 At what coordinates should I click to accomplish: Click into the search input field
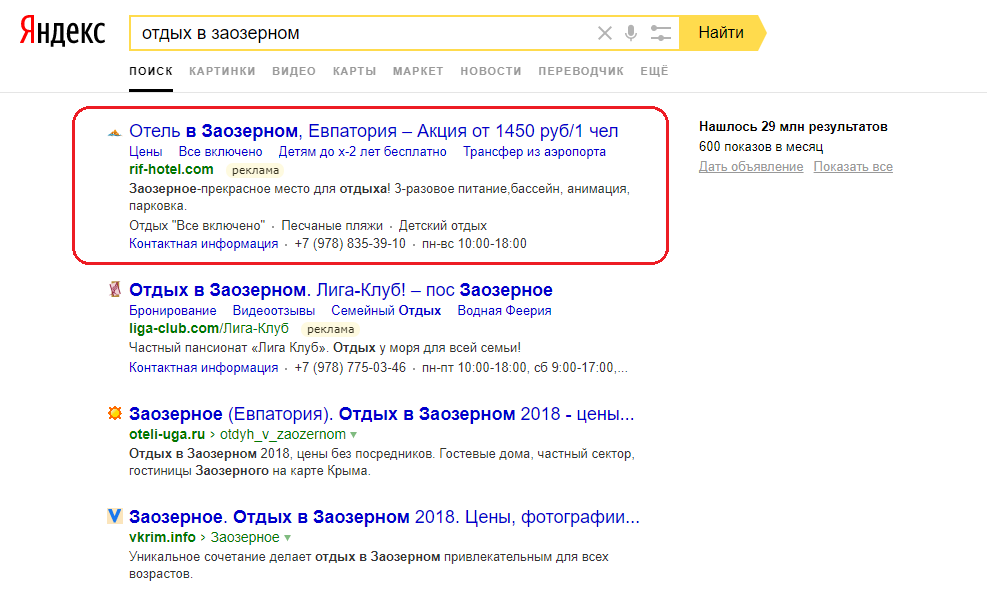point(360,33)
